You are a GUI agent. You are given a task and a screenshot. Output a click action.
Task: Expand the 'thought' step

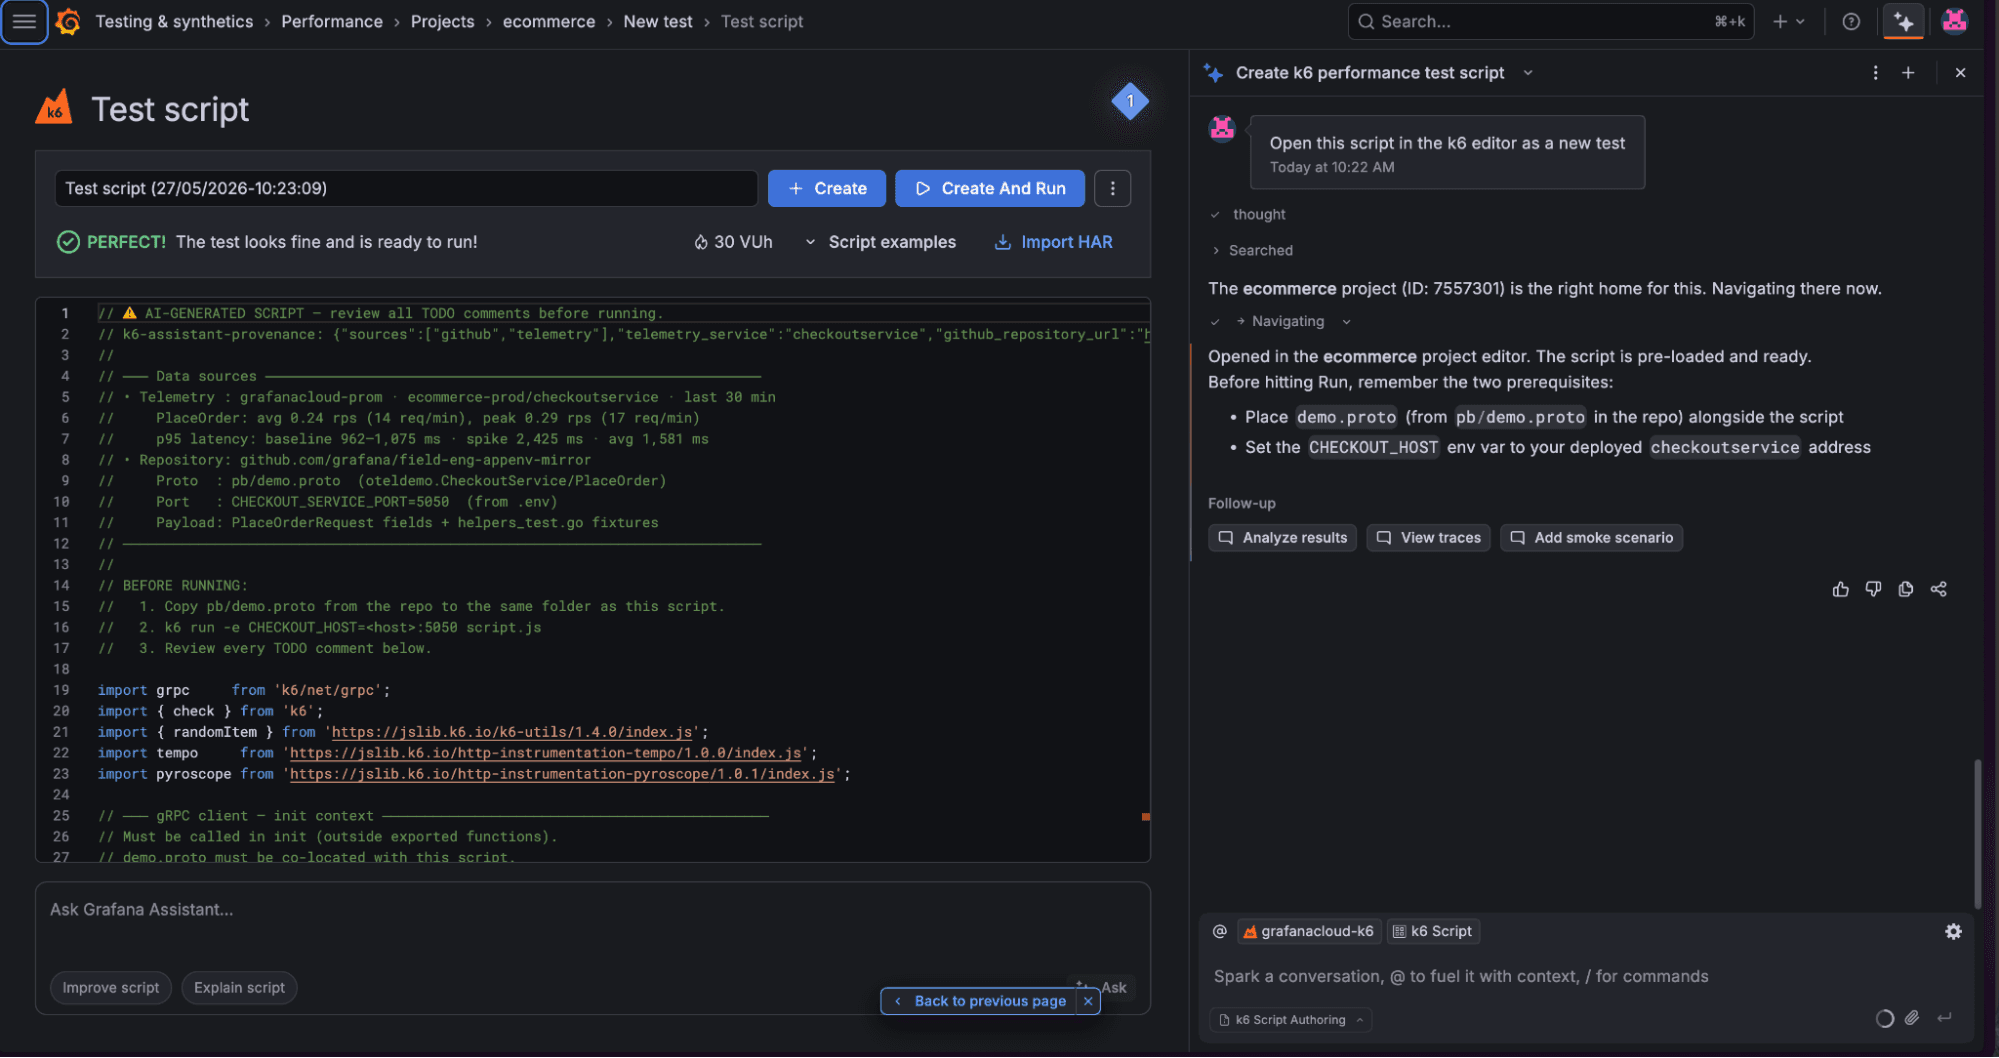pos(1248,214)
